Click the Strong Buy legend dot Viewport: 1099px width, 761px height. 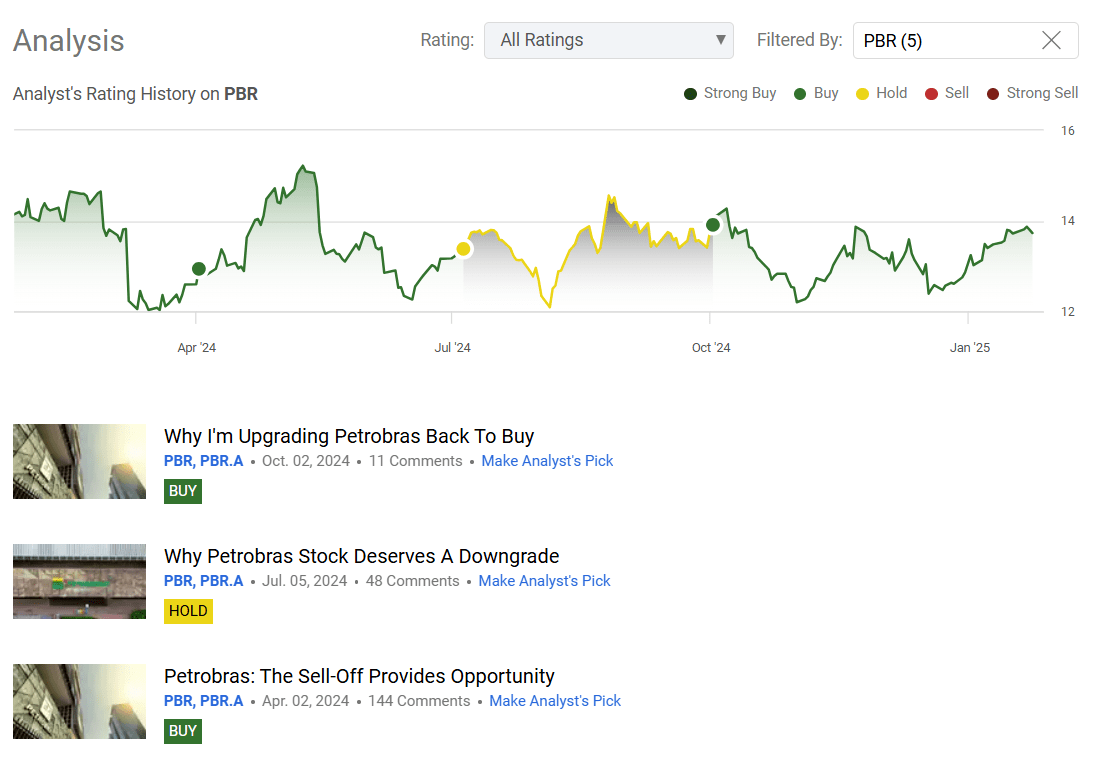[x=688, y=93]
